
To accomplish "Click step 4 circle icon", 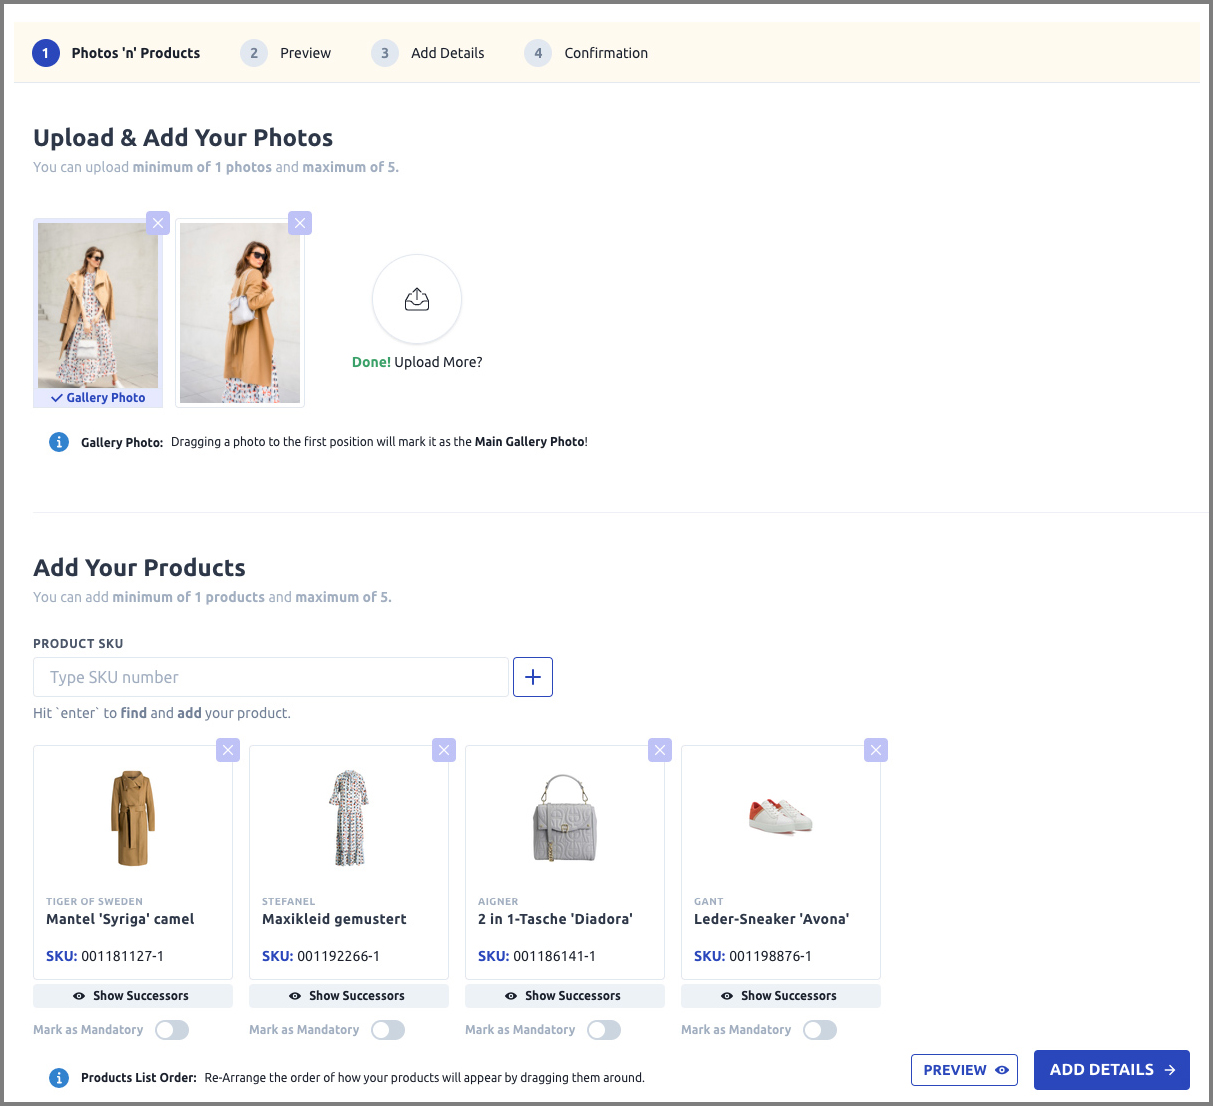I will click(538, 53).
